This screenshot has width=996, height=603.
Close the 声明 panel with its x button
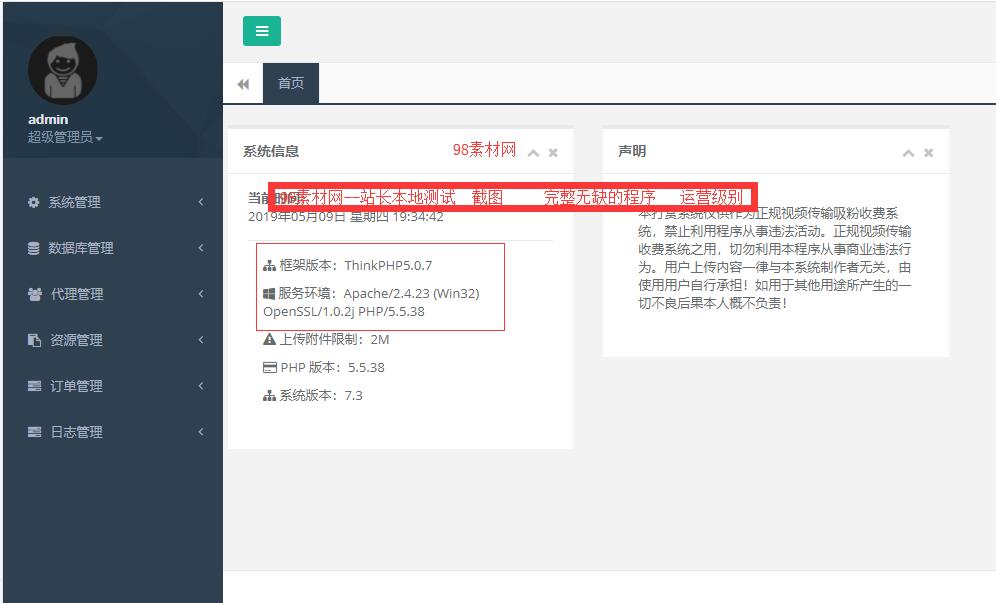(927, 153)
